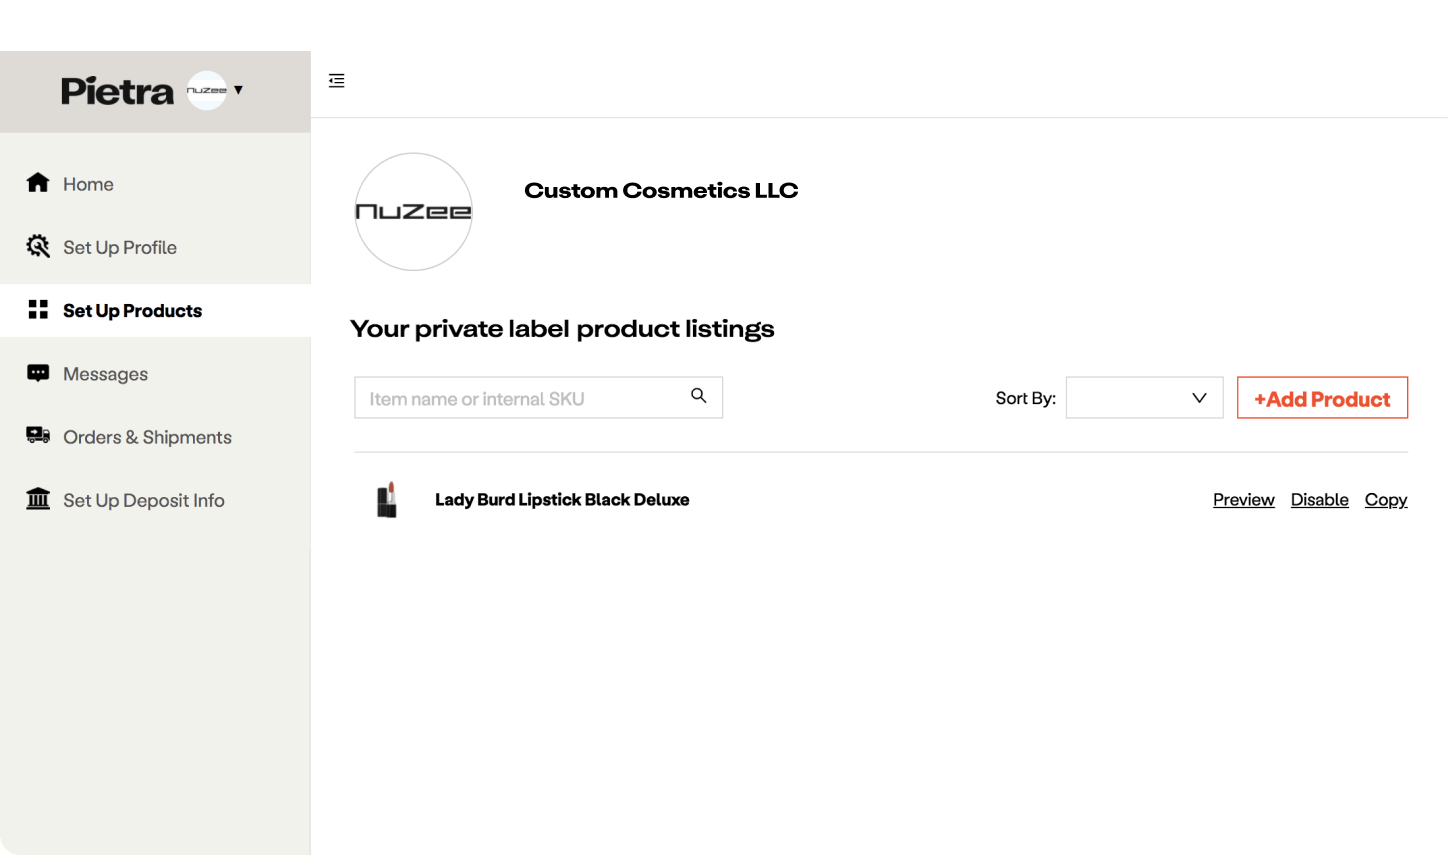1449x855 pixels.
Task: Click the NuZee company logo circle
Action: click(414, 212)
